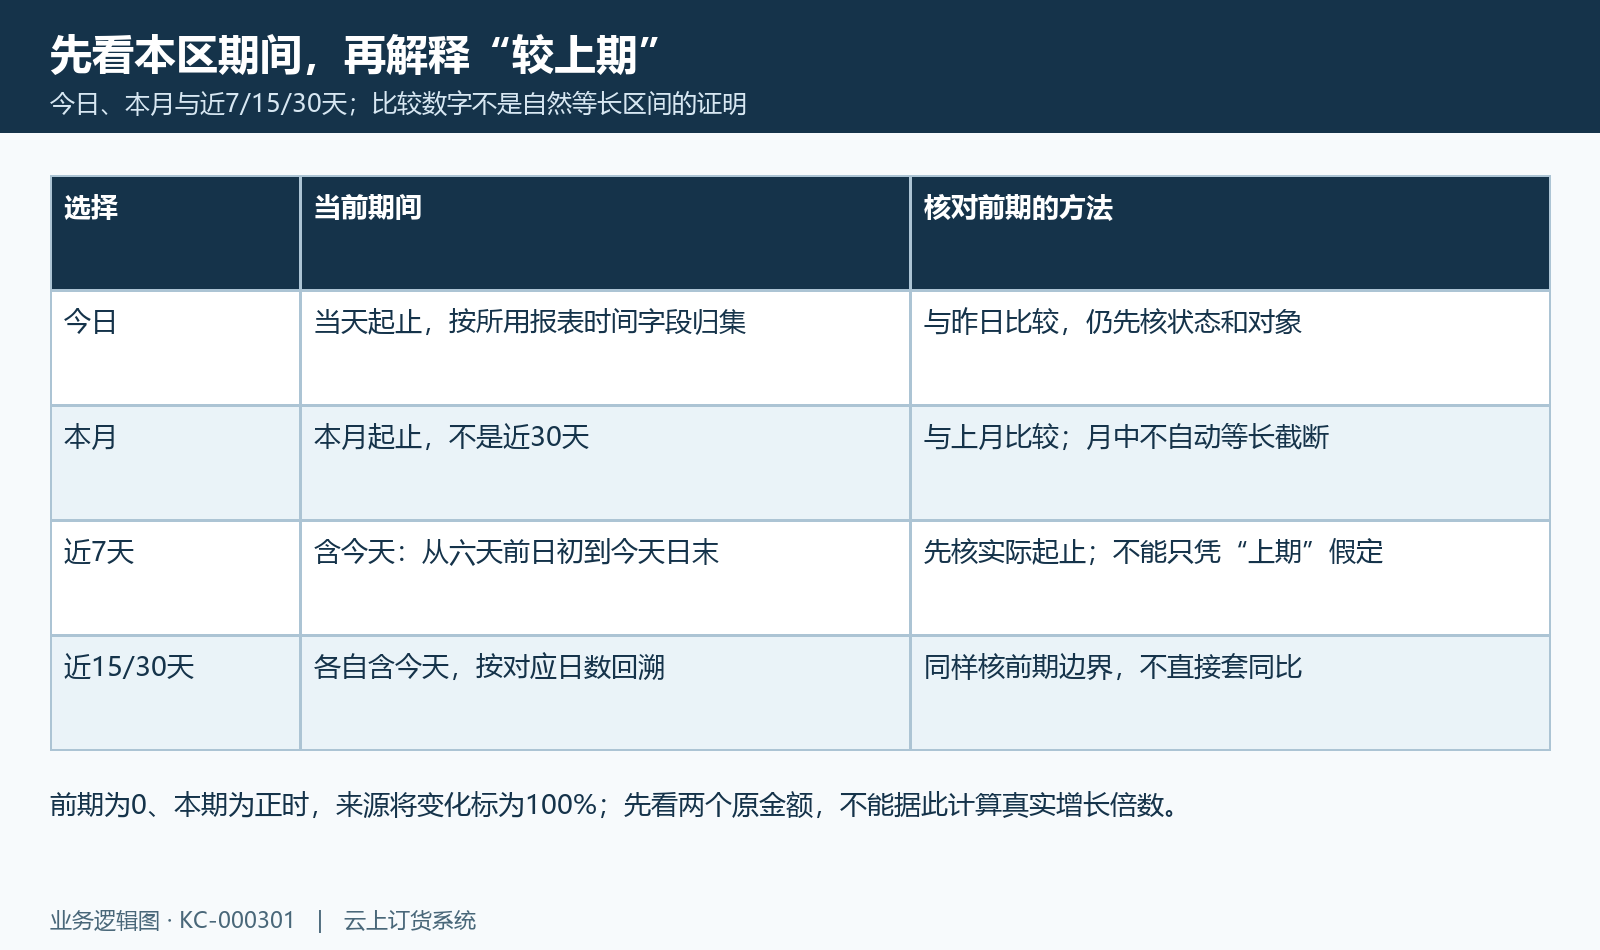
Task: Select the '选择' column header
Action: tap(175, 233)
